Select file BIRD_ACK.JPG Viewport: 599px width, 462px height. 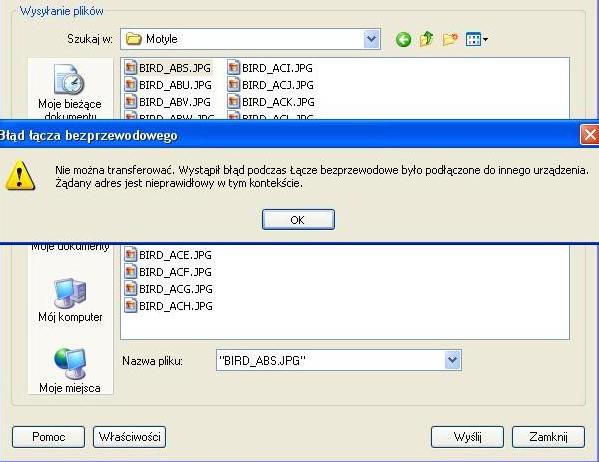(x=271, y=102)
